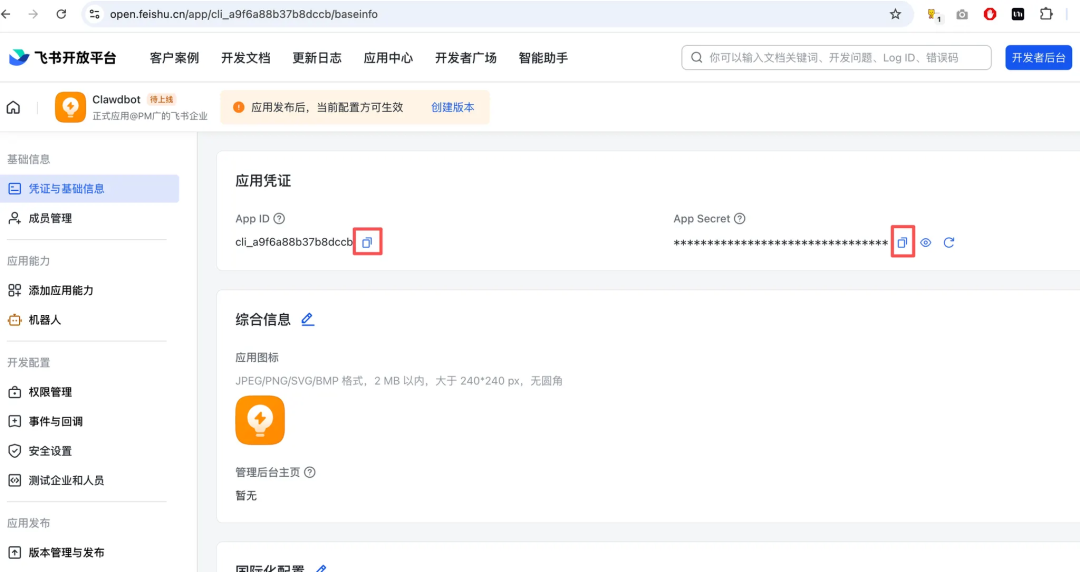The height and width of the screenshot is (572, 1080).
Task: Copy the App ID value
Action: (367, 243)
